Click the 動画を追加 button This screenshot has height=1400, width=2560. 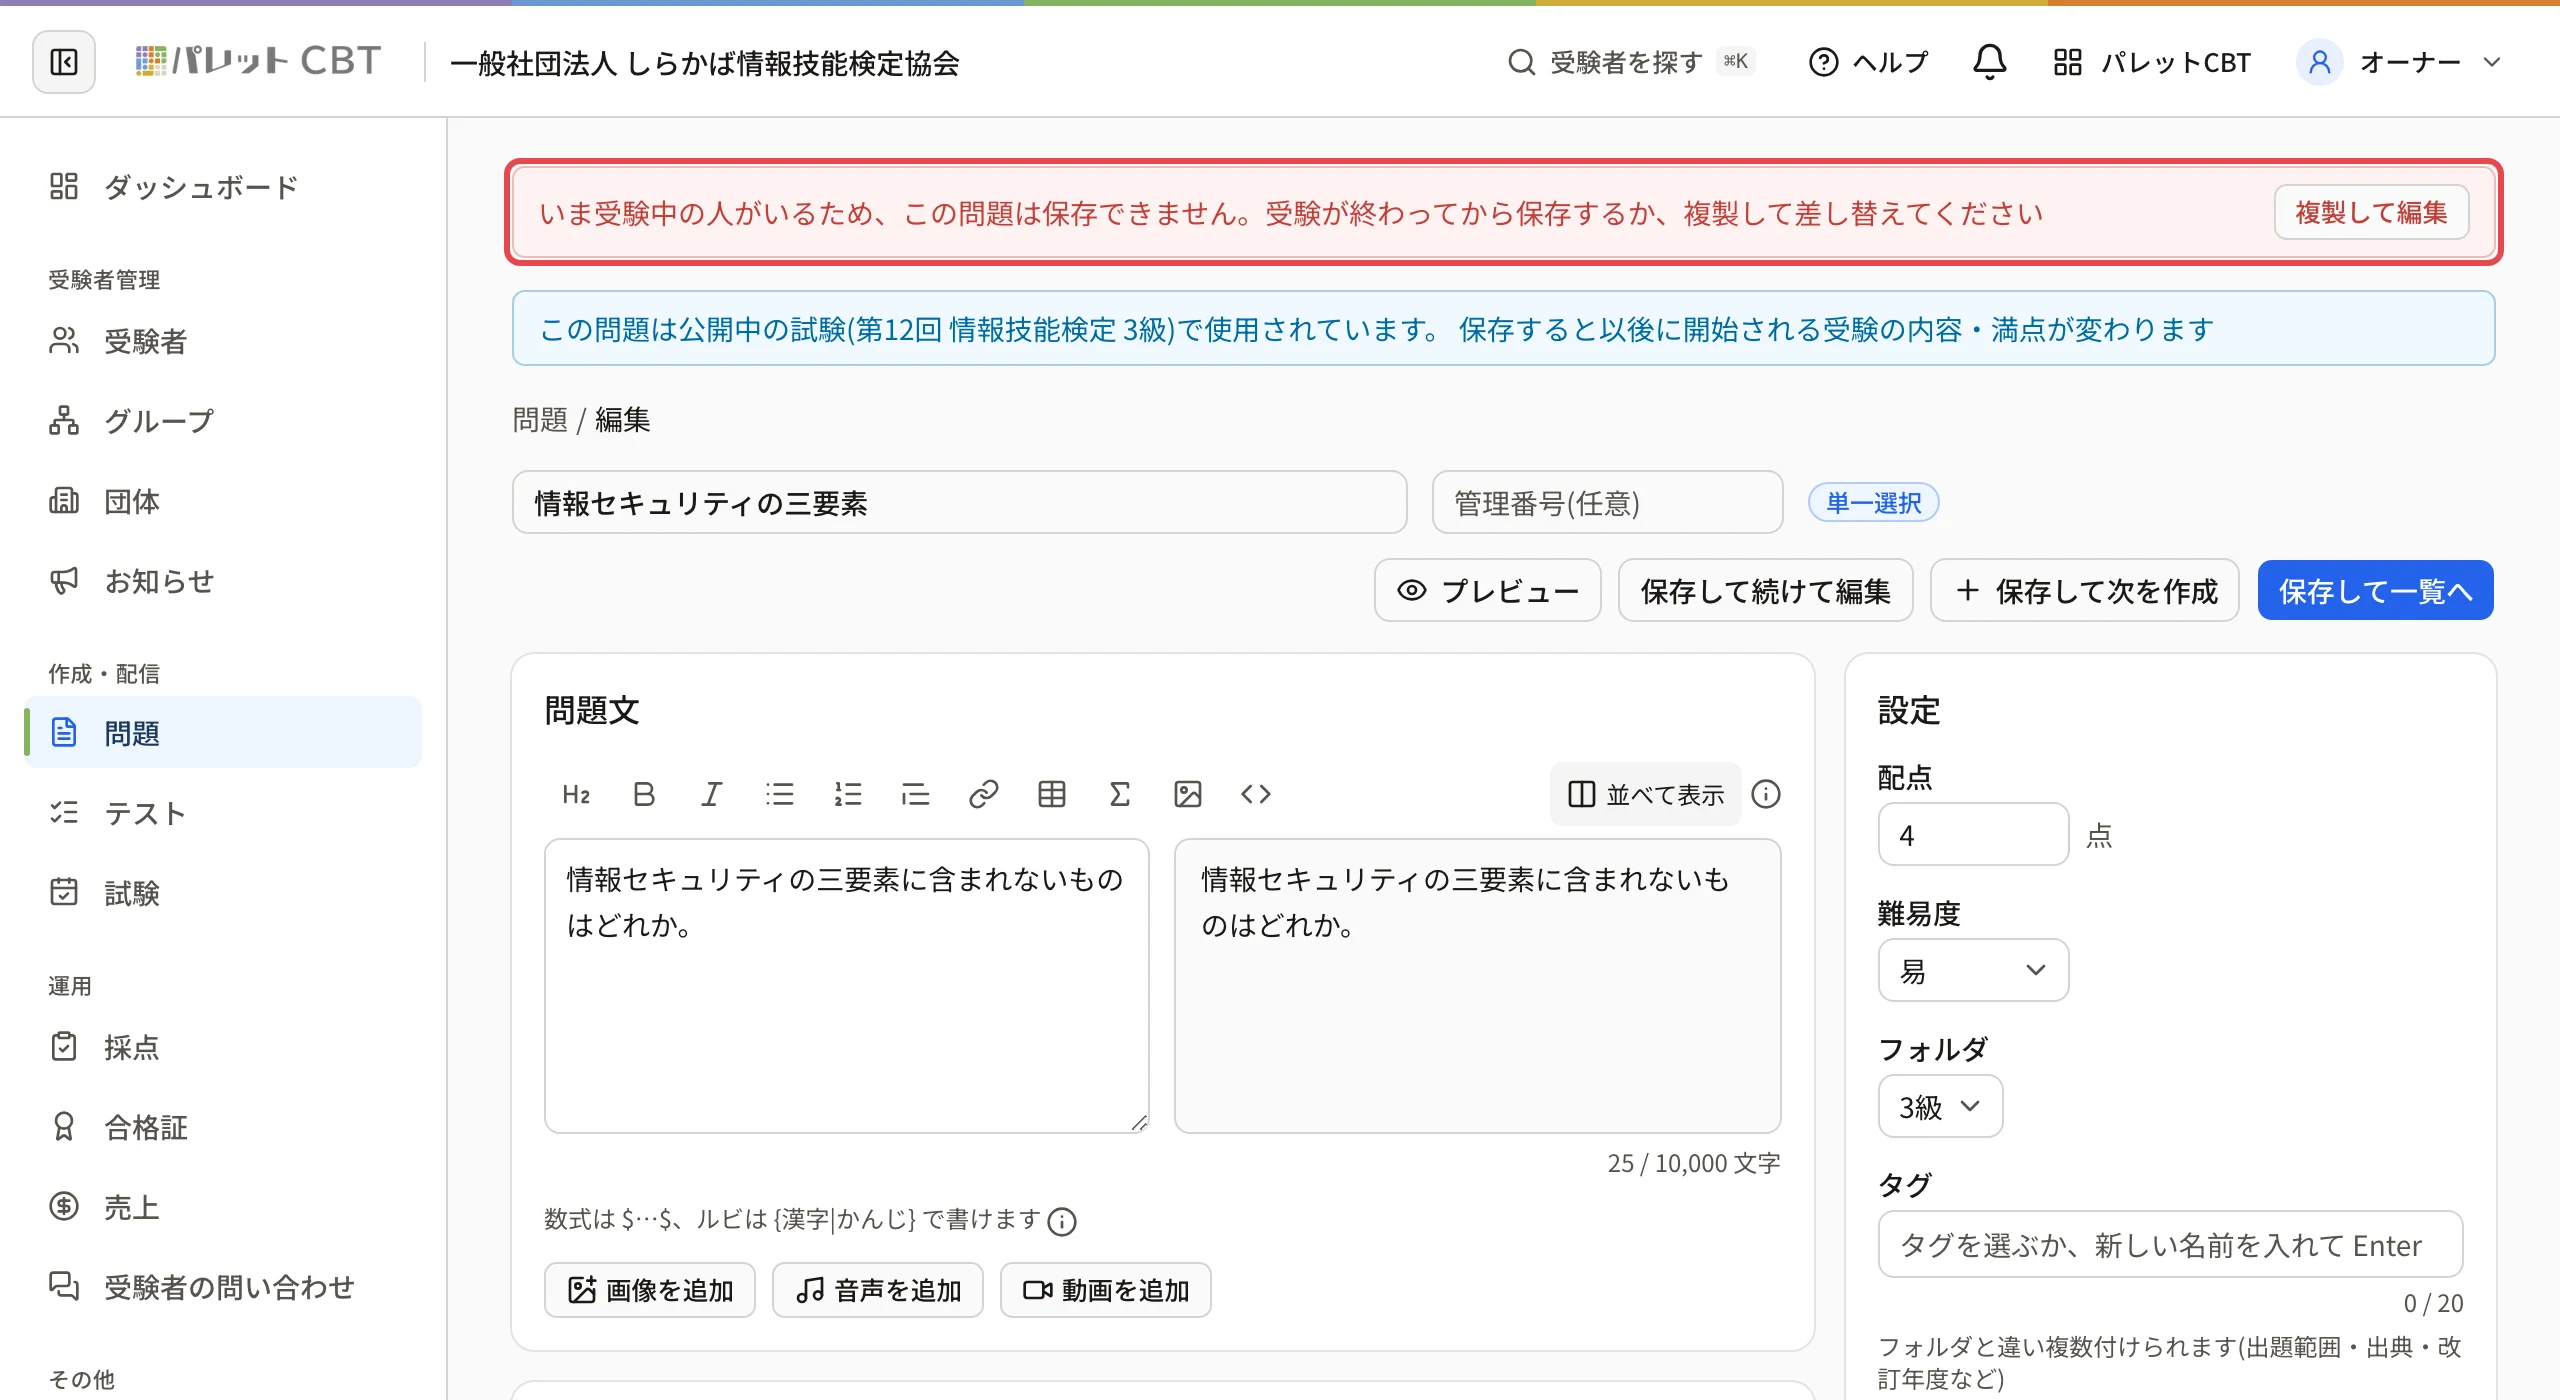pyautogui.click(x=1106, y=1290)
